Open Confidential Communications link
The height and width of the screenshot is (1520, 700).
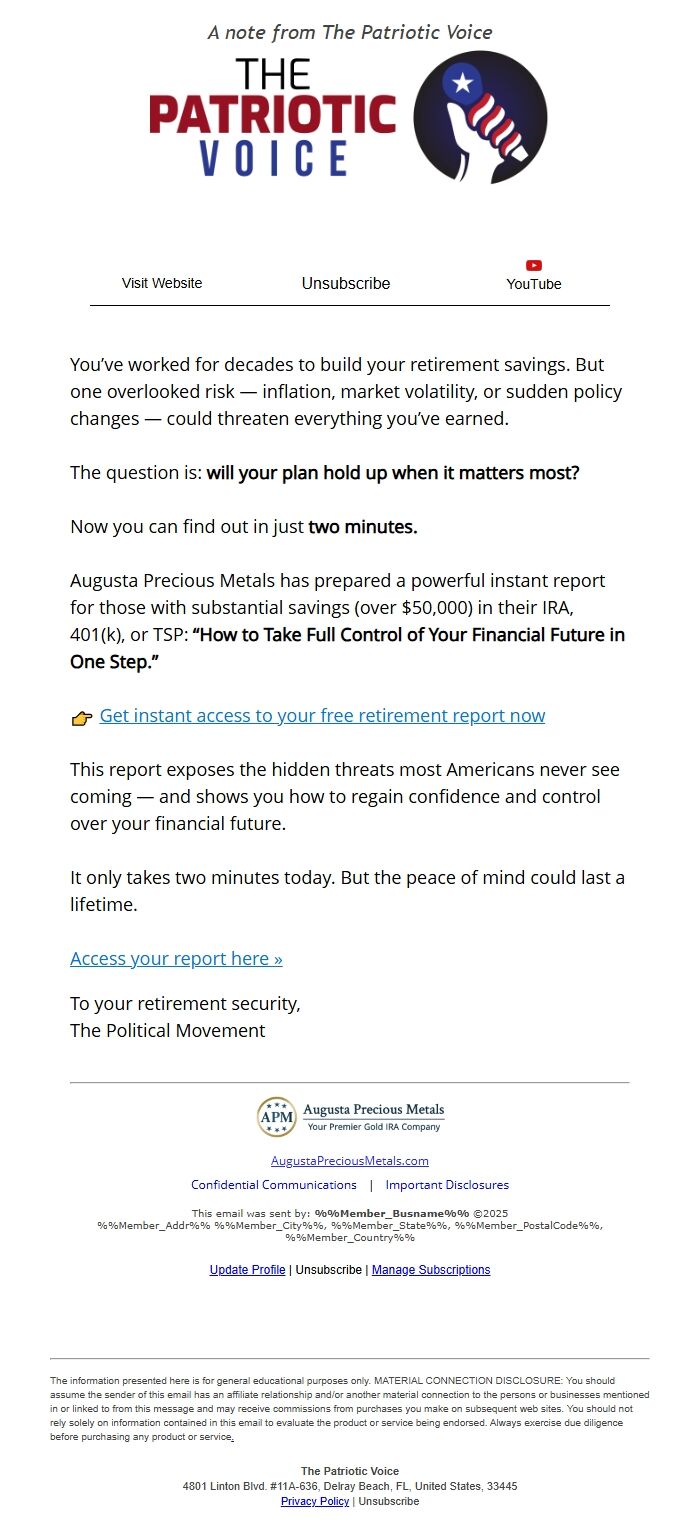(x=274, y=1185)
